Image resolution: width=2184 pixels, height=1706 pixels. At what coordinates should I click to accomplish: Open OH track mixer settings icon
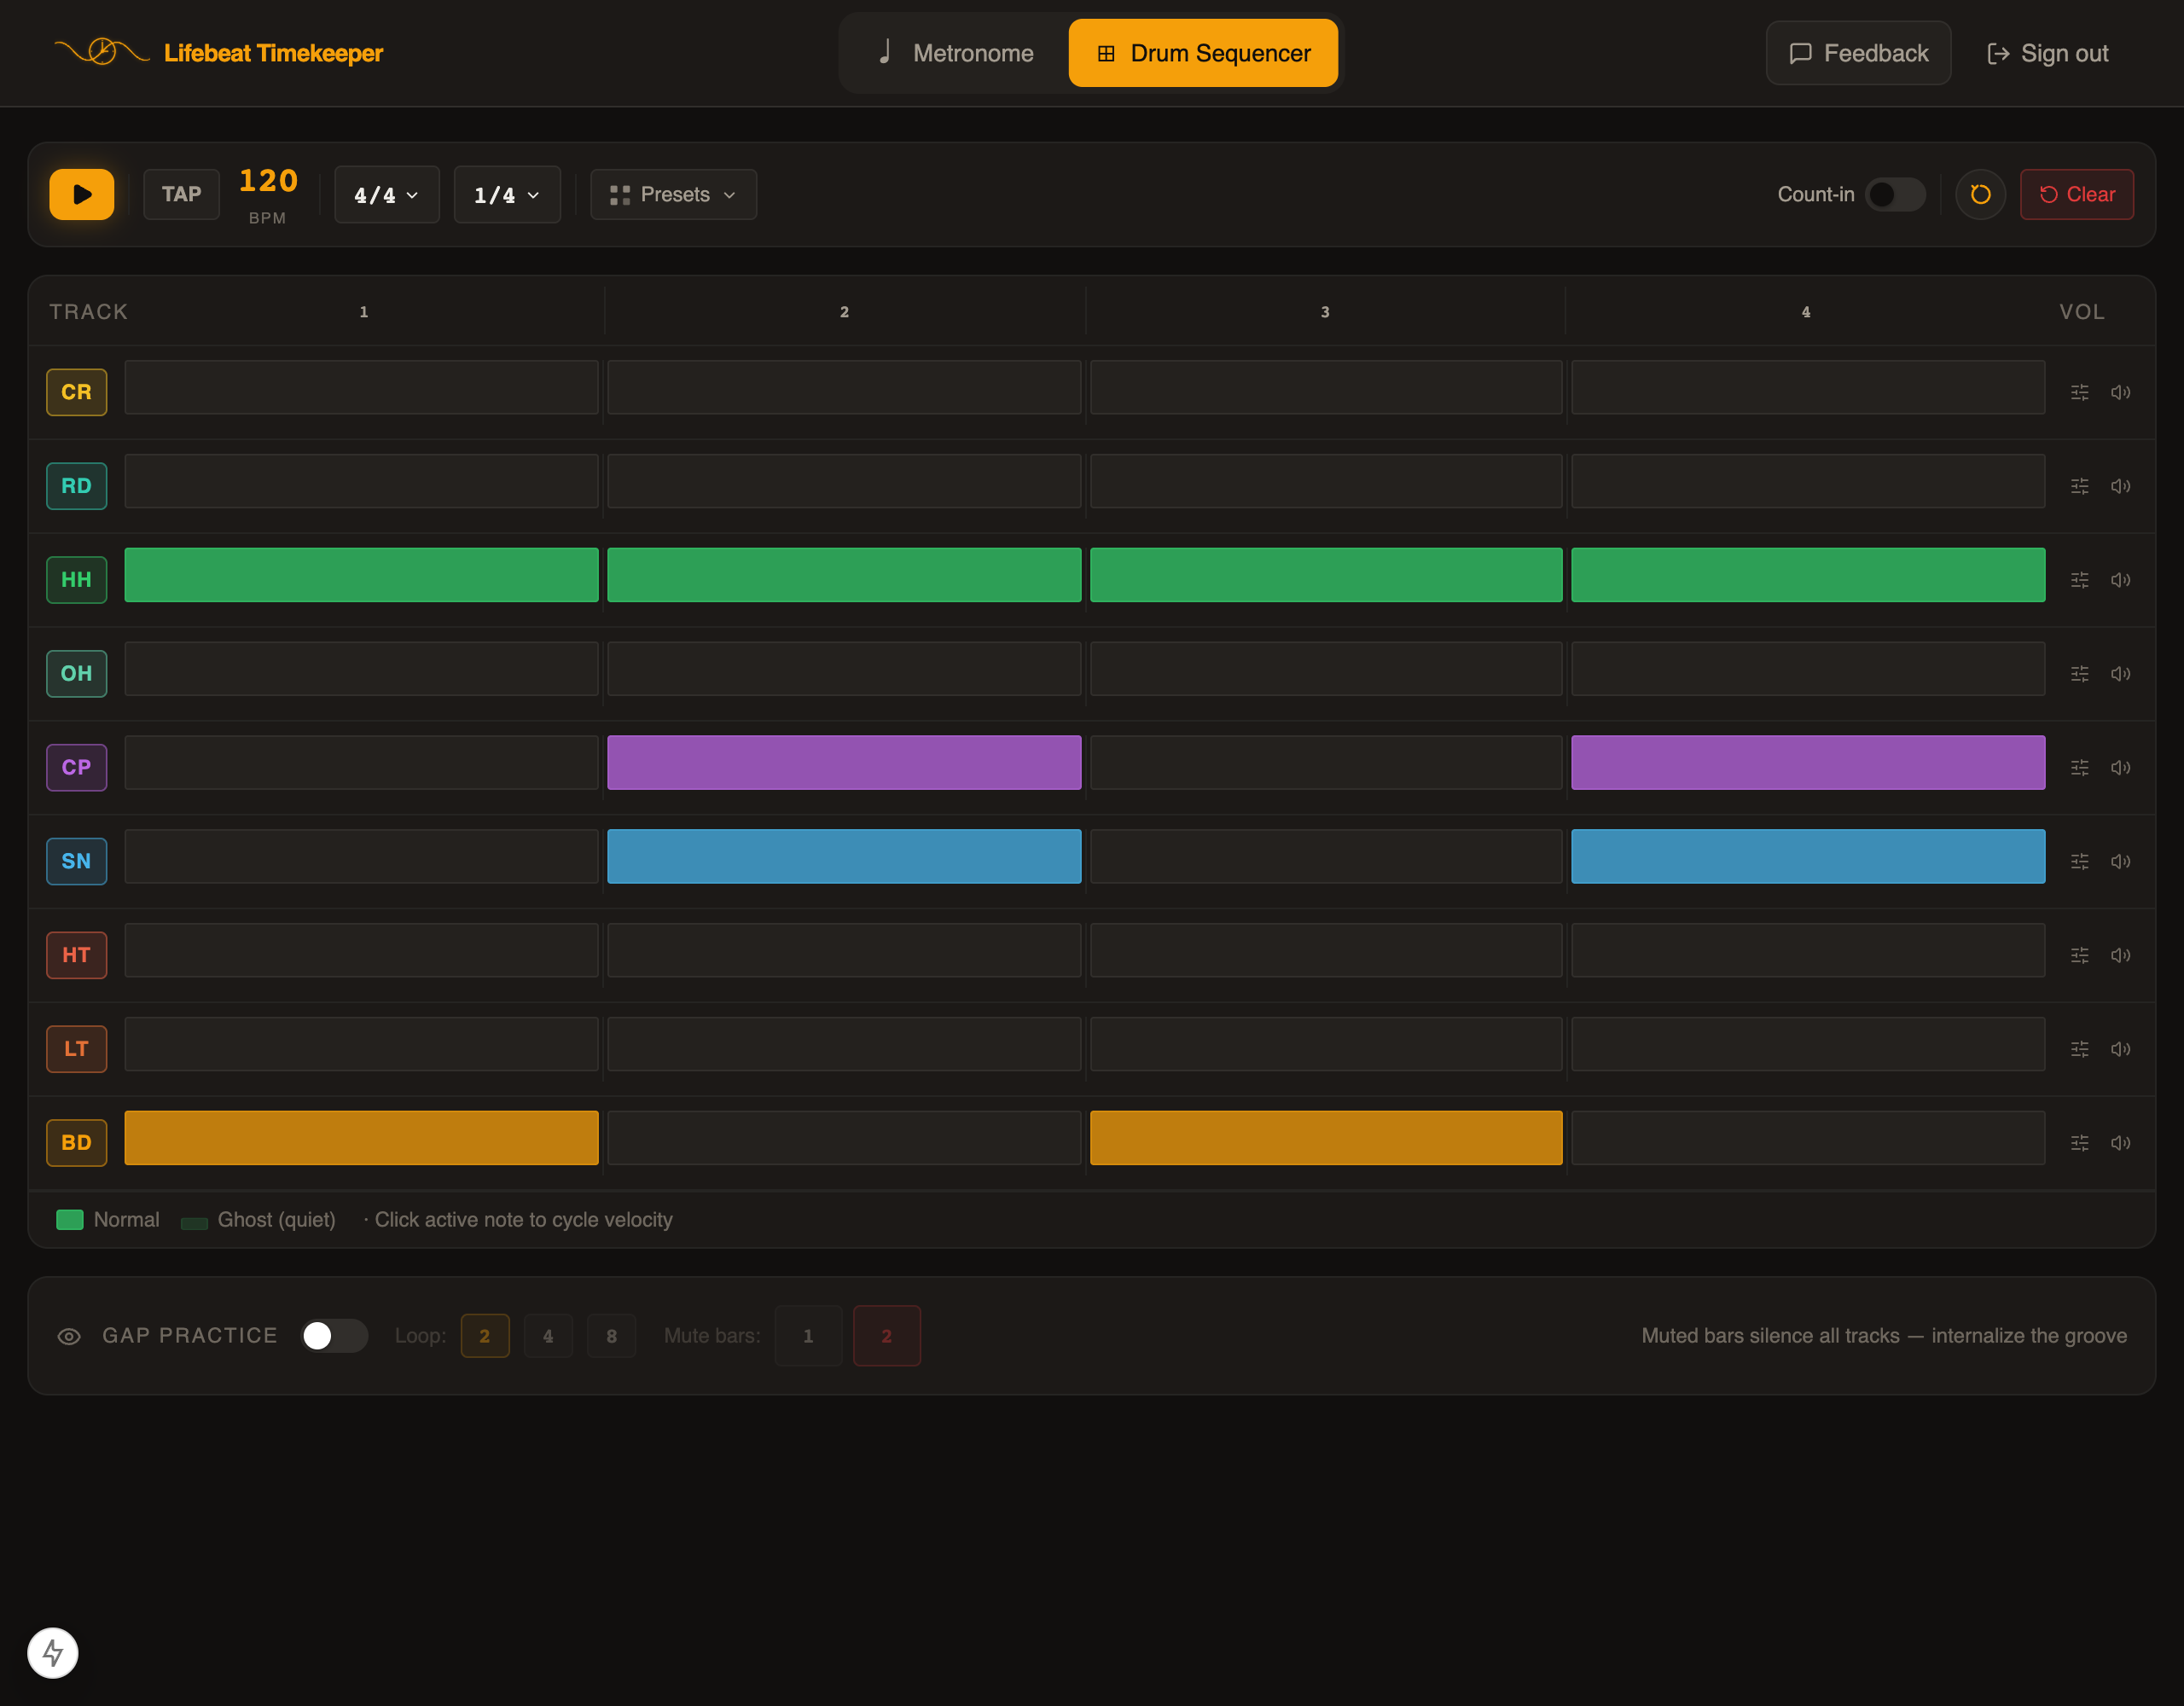(x=2079, y=674)
